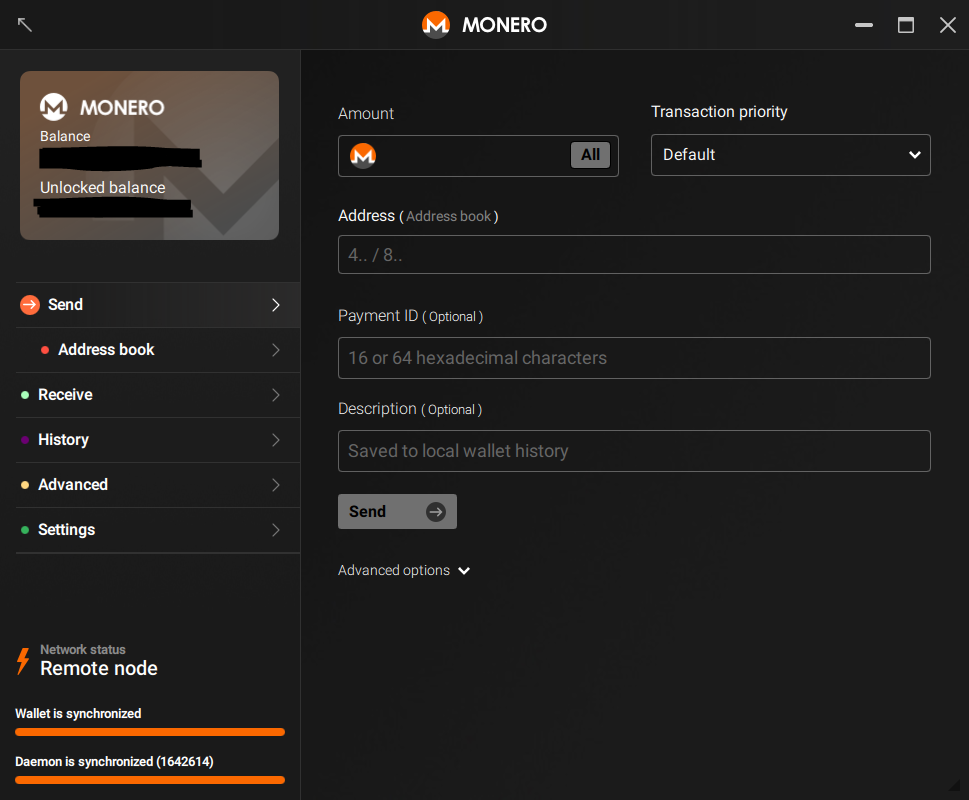Click the lightning bolt network status icon

click(x=23, y=661)
